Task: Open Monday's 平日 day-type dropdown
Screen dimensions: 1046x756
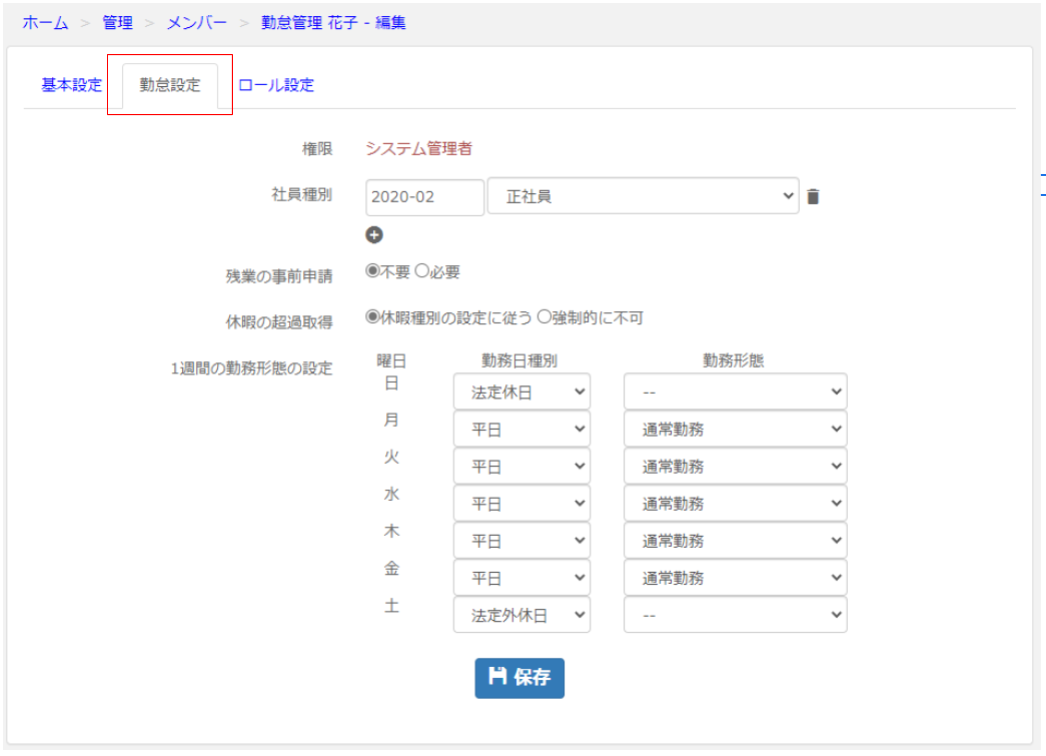Action: coord(522,429)
